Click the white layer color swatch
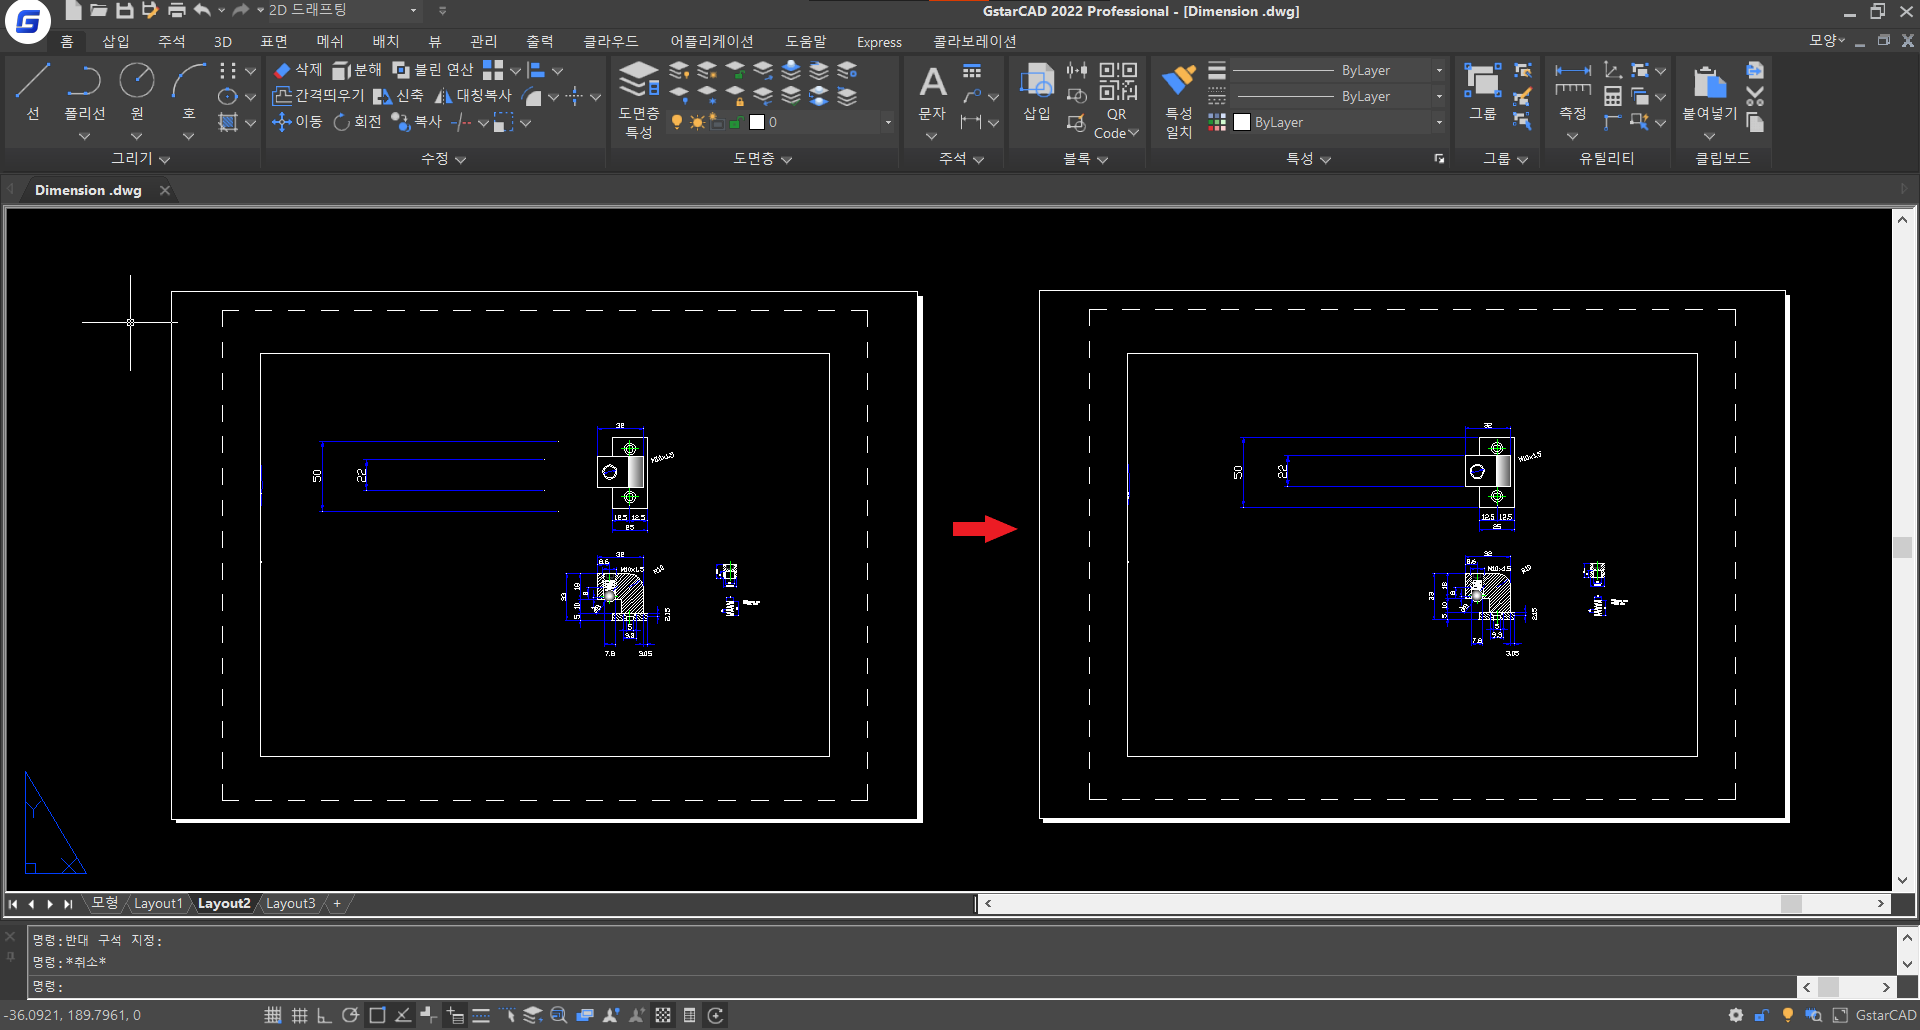The height and width of the screenshot is (1030, 1920). (757, 122)
